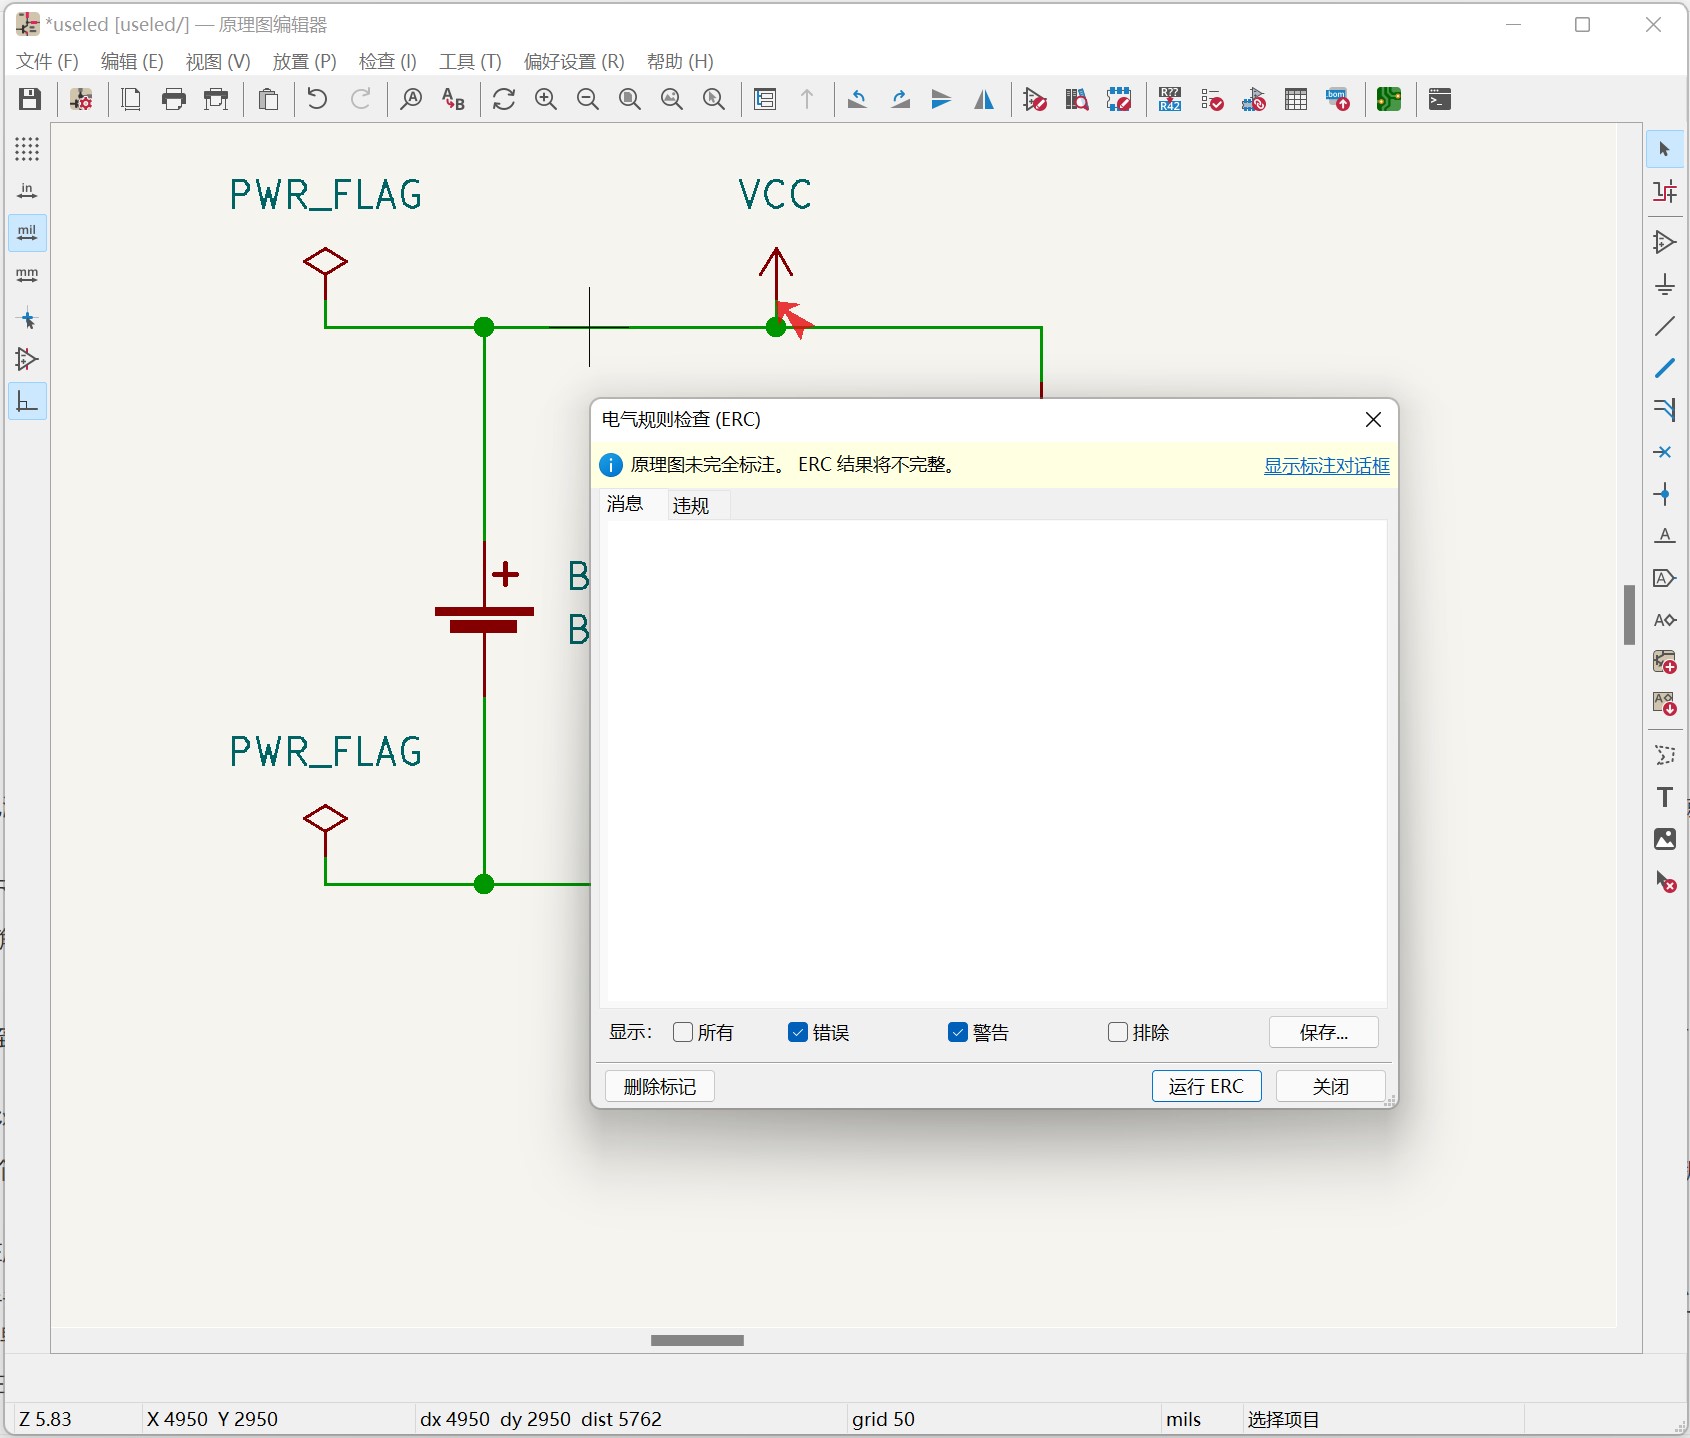Open the scripting console
Image resolution: width=1690 pixels, height=1438 pixels.
(x=1440, y=99)
